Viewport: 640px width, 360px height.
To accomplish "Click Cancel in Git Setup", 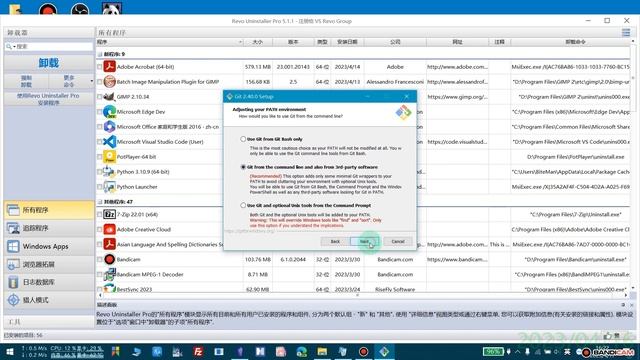I will pyautogui.click(x=398, y=242).
